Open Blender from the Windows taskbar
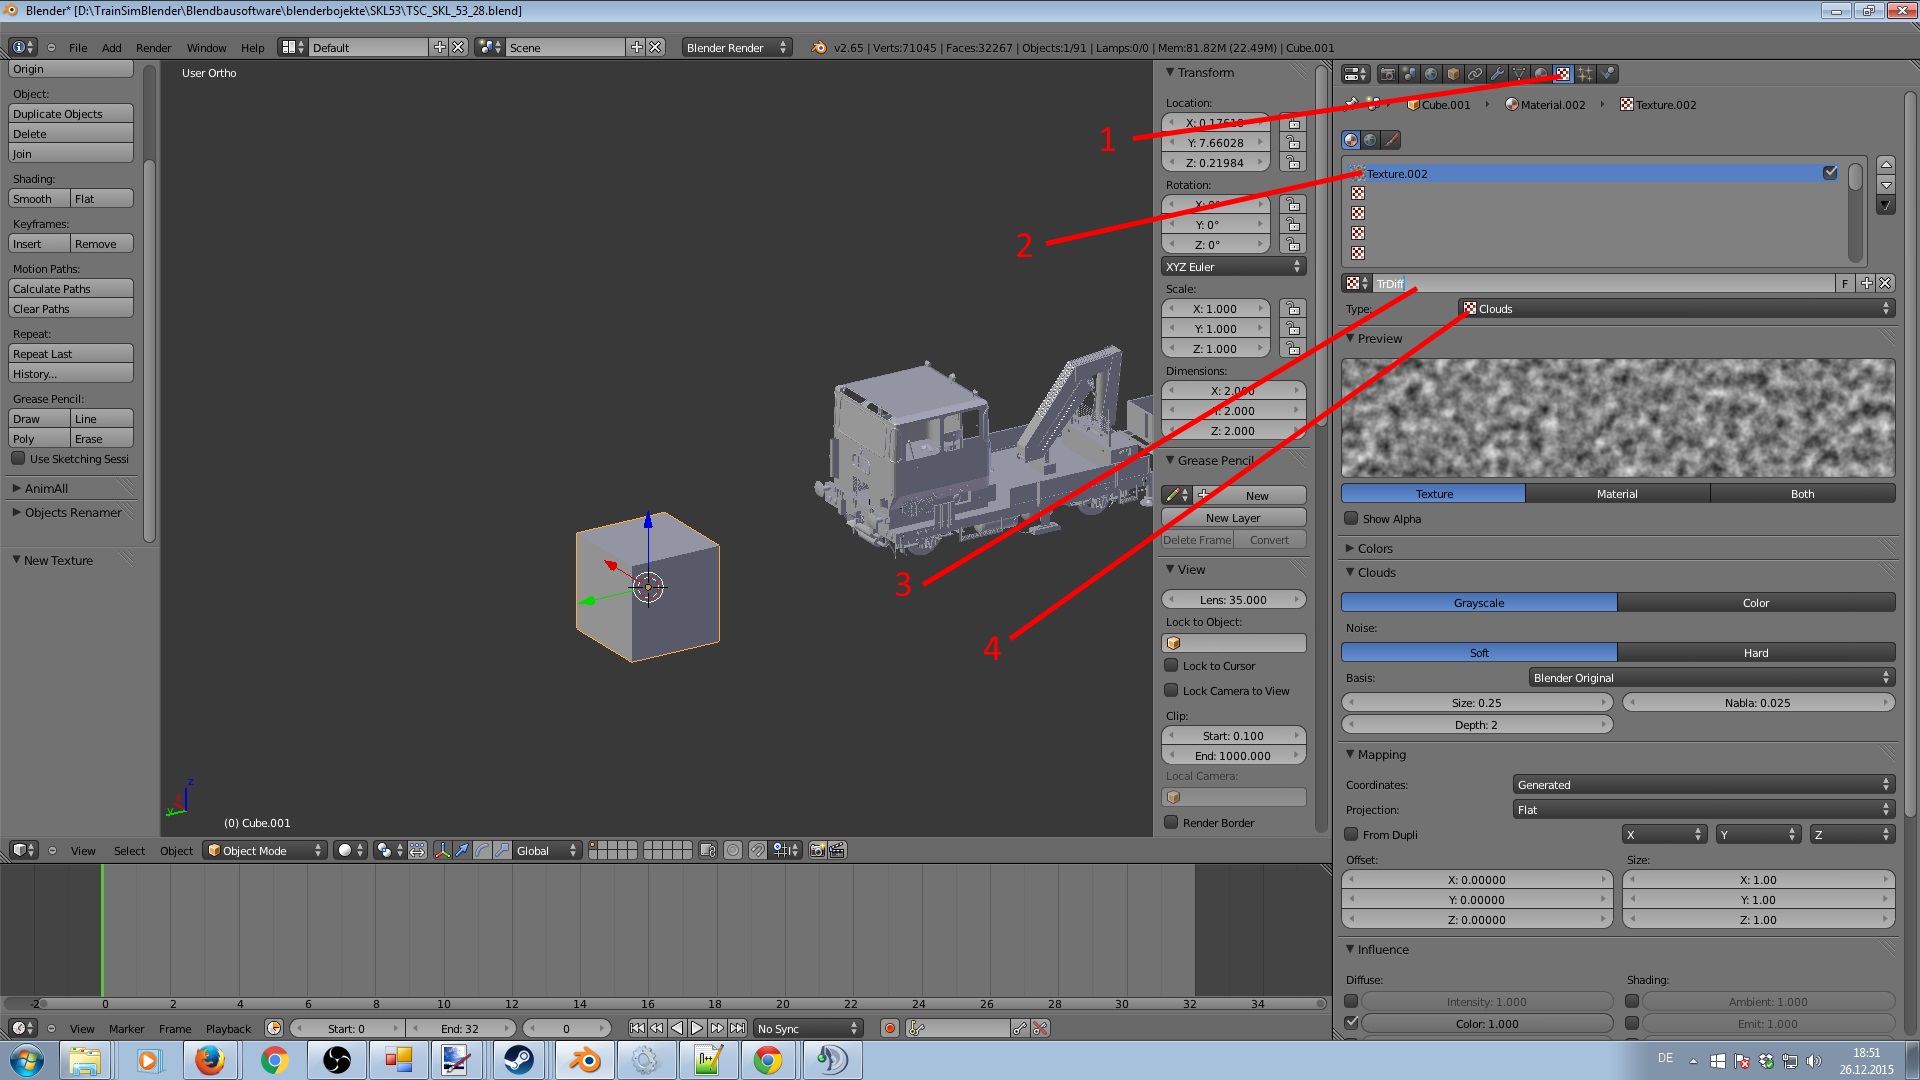The width and height of the screenshot is (1920, 1080). (583, 1060)
